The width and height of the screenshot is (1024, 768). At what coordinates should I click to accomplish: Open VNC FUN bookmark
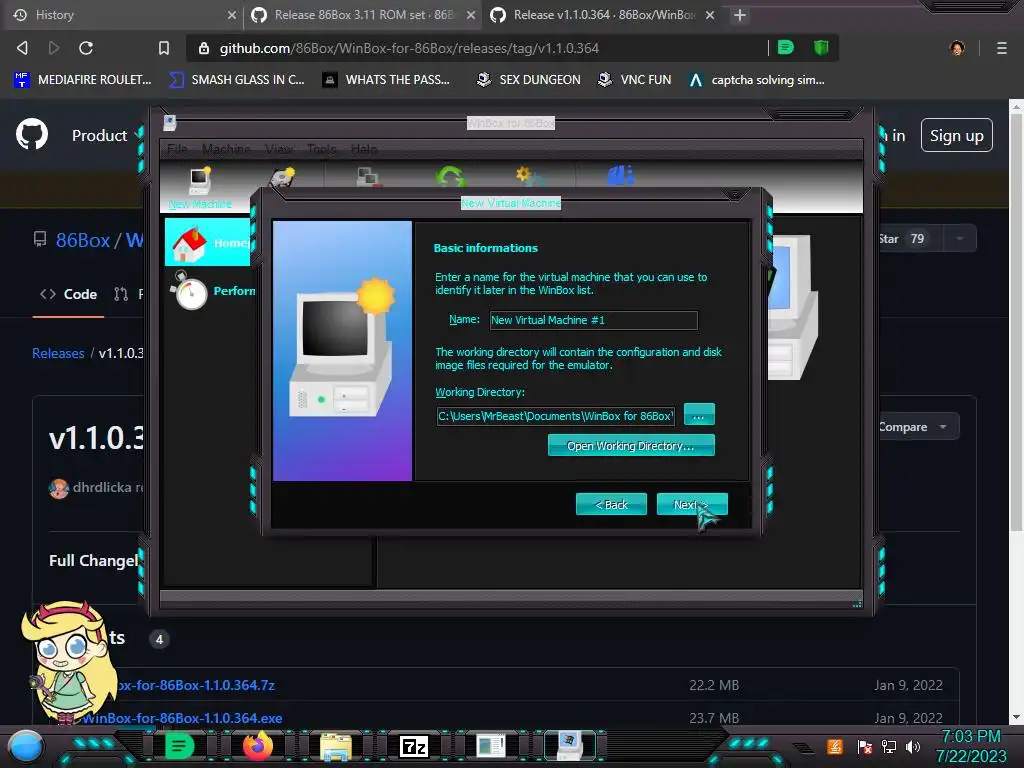tap(635, 80)
